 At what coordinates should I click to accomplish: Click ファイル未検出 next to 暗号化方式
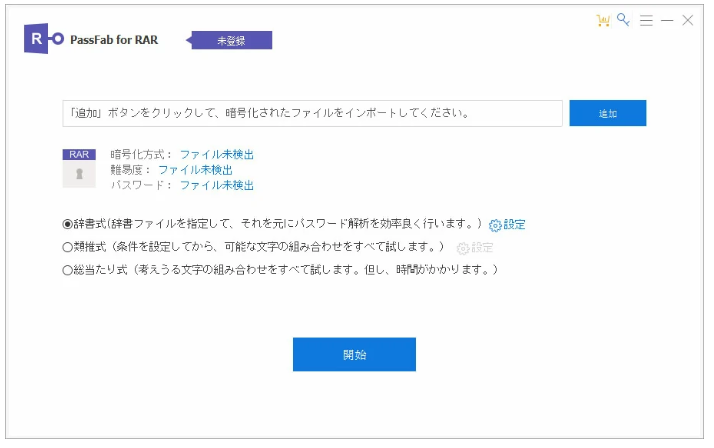[x=217, y=155]
